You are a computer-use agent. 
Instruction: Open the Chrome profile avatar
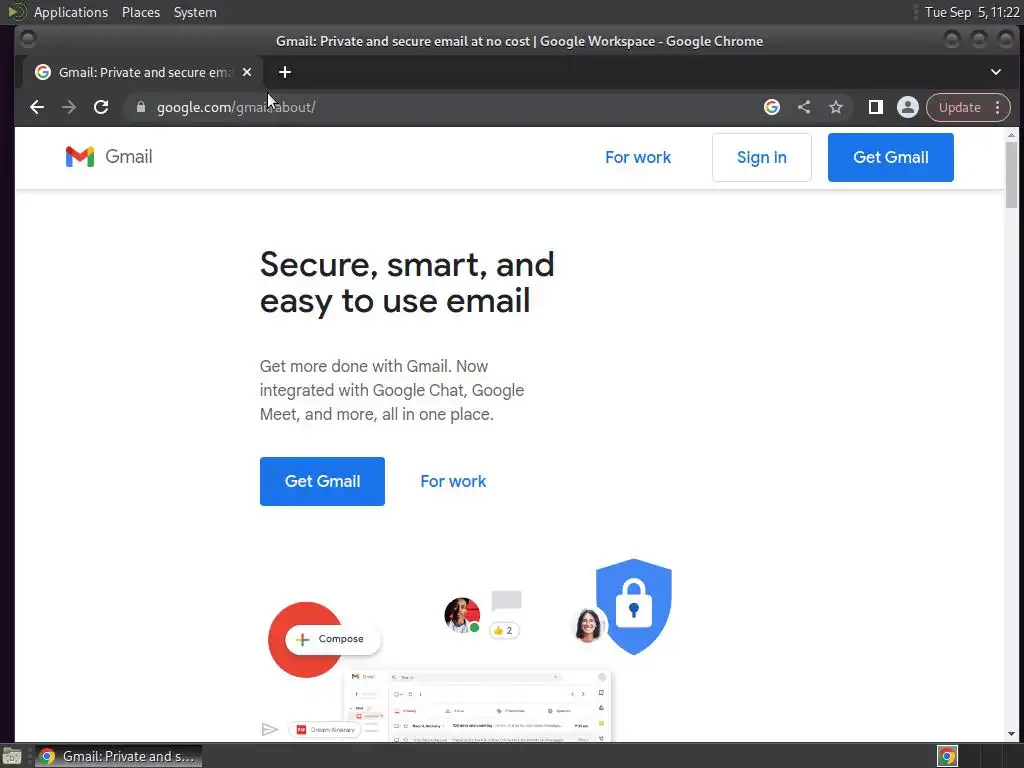[x=908, y=107]
